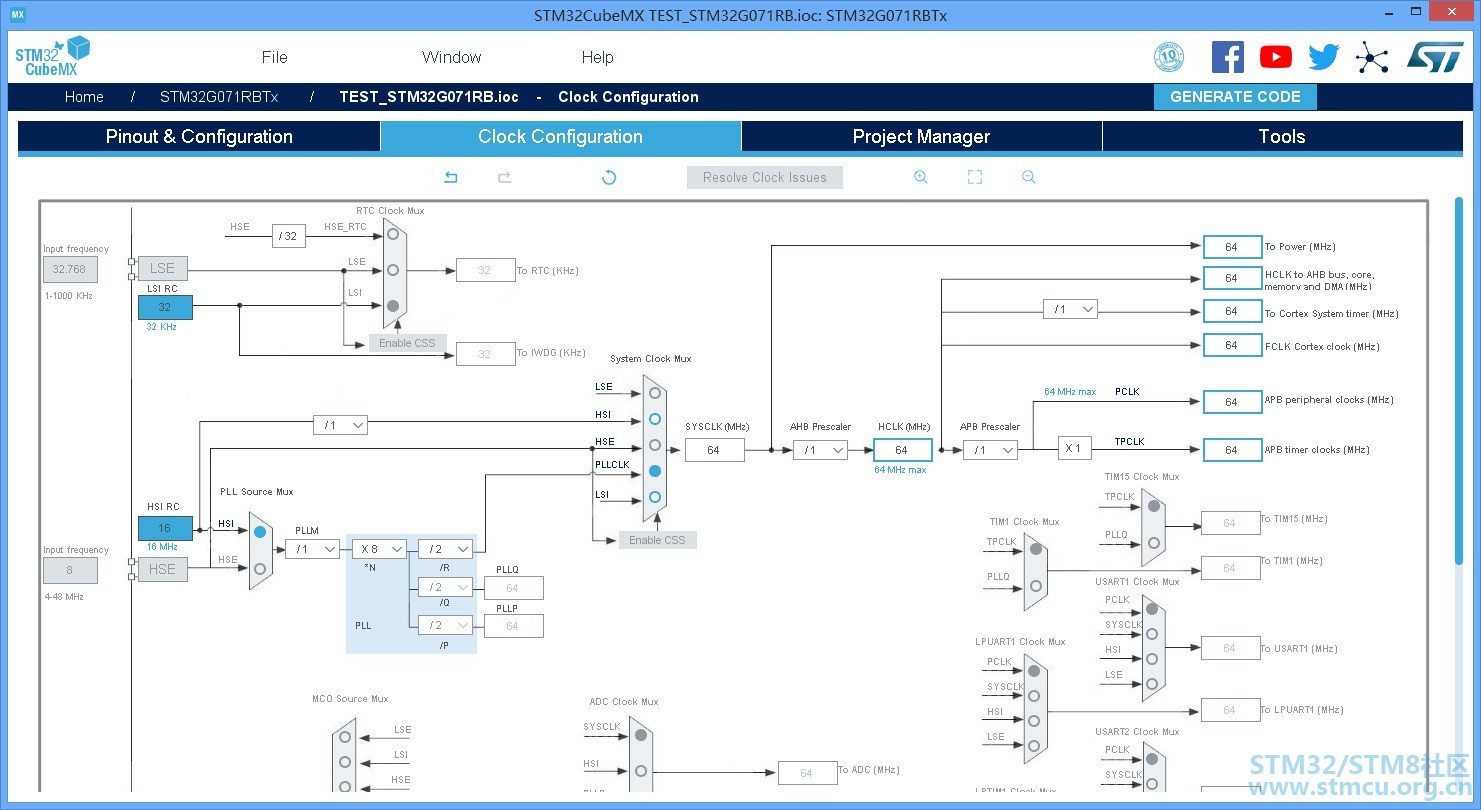Click the SYSCLK (MHz) value field

coord(715,450)
